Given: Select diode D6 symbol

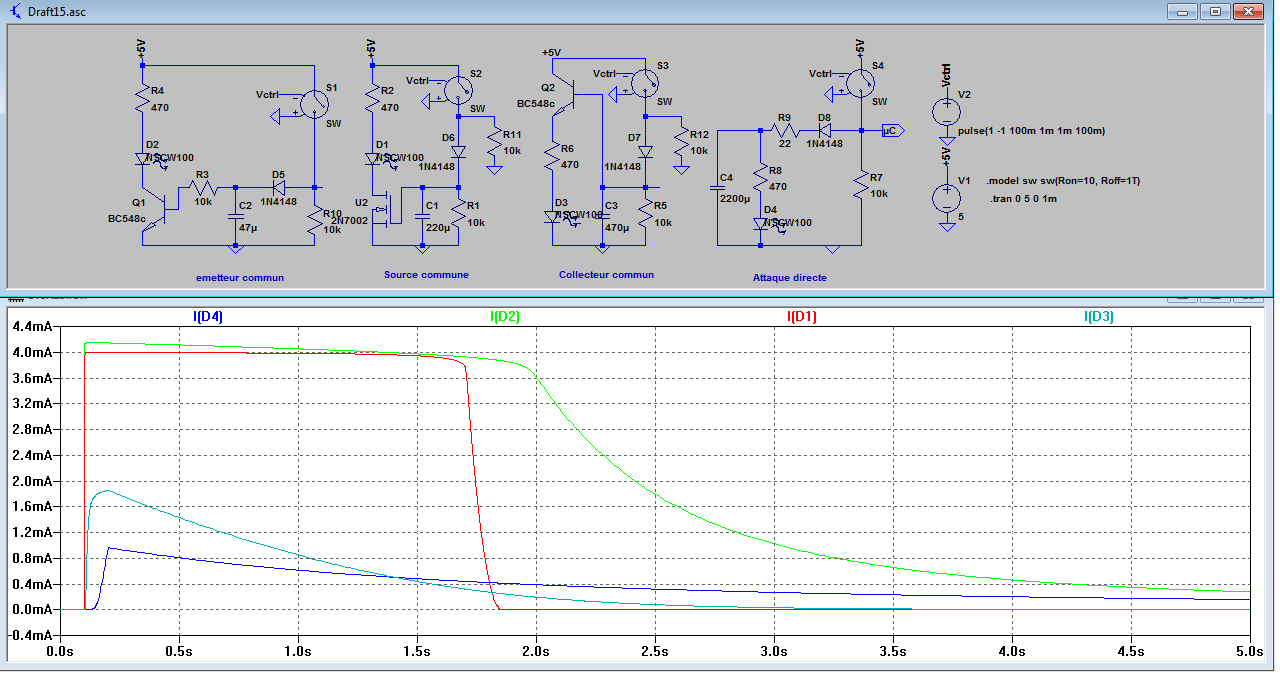Looking at the screenshot, I should pos(457,152).
